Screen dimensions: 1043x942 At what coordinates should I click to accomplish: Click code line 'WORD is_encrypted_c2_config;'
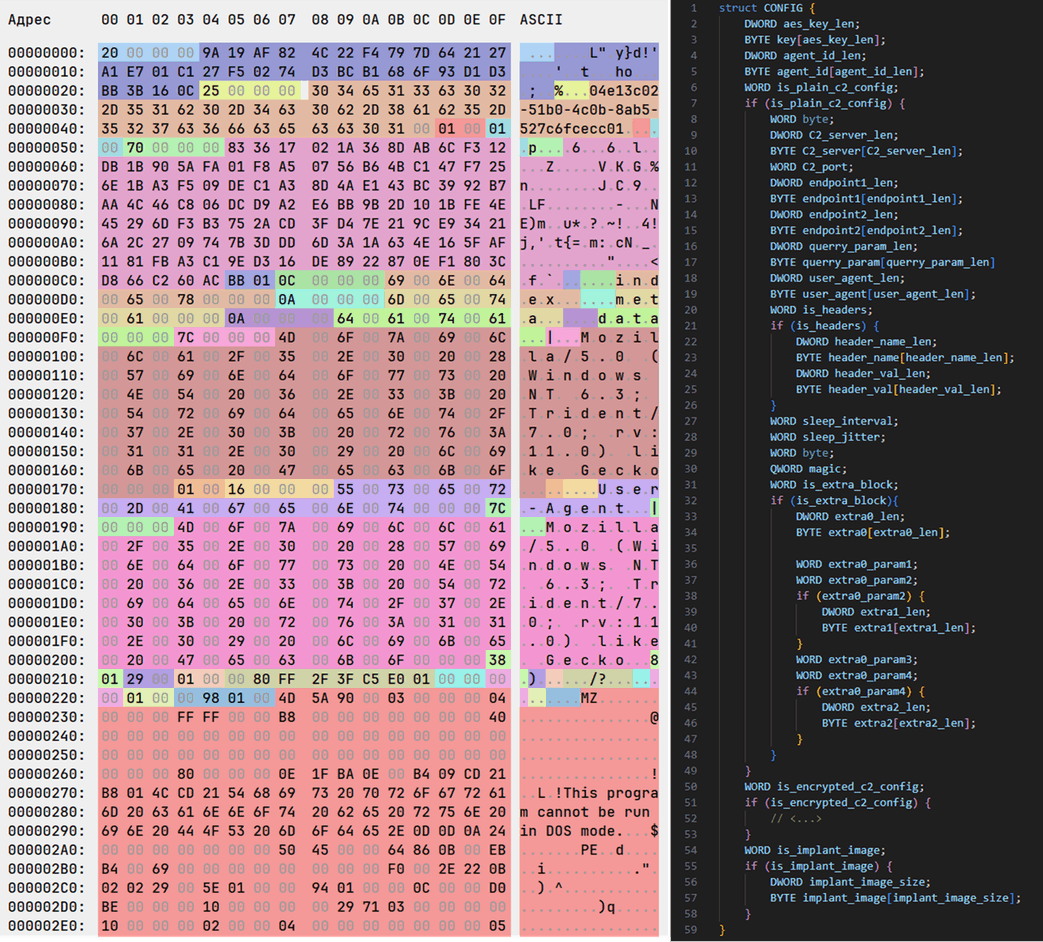point(833,787)
